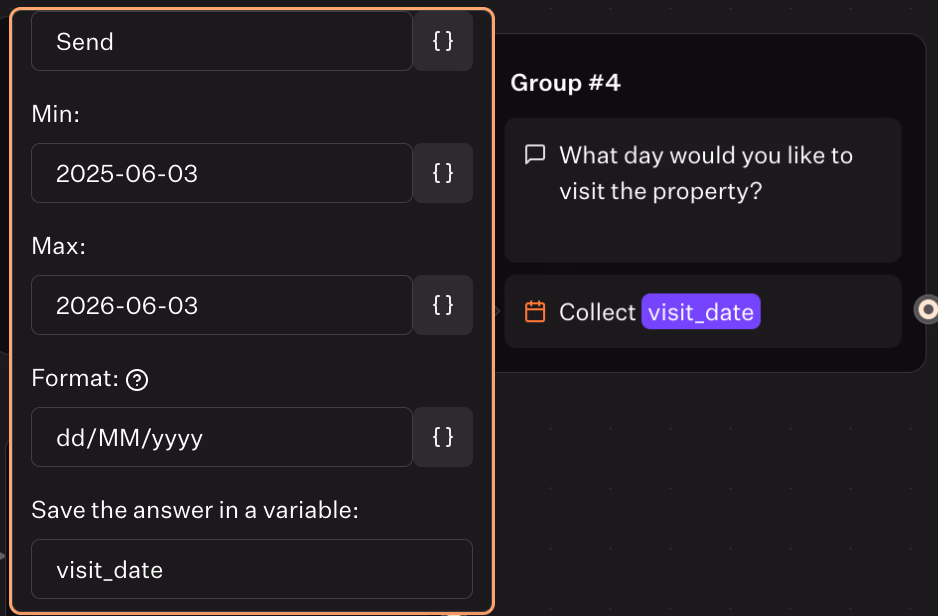Open variable picker for the Max field
The width and height of the screenshot is (938, 616).
point(443,305)
